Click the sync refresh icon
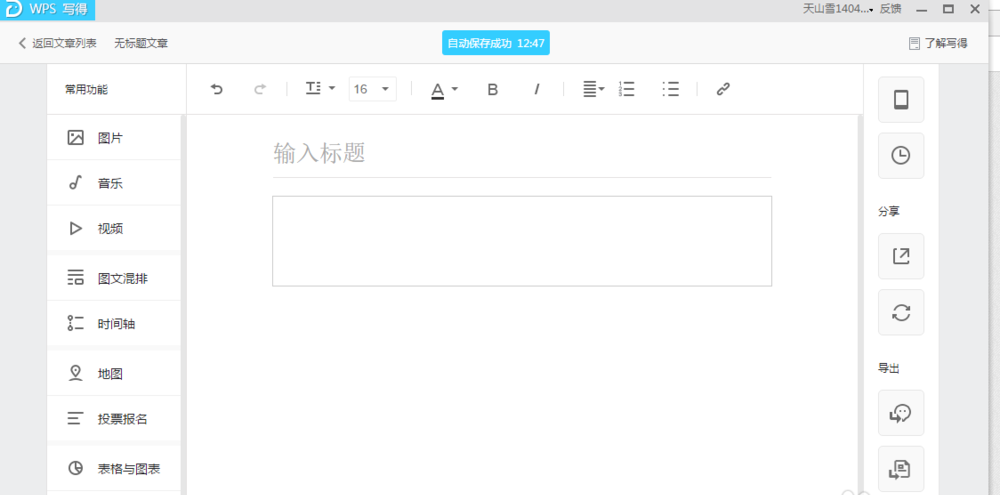1000x495 pixels. 900,312
